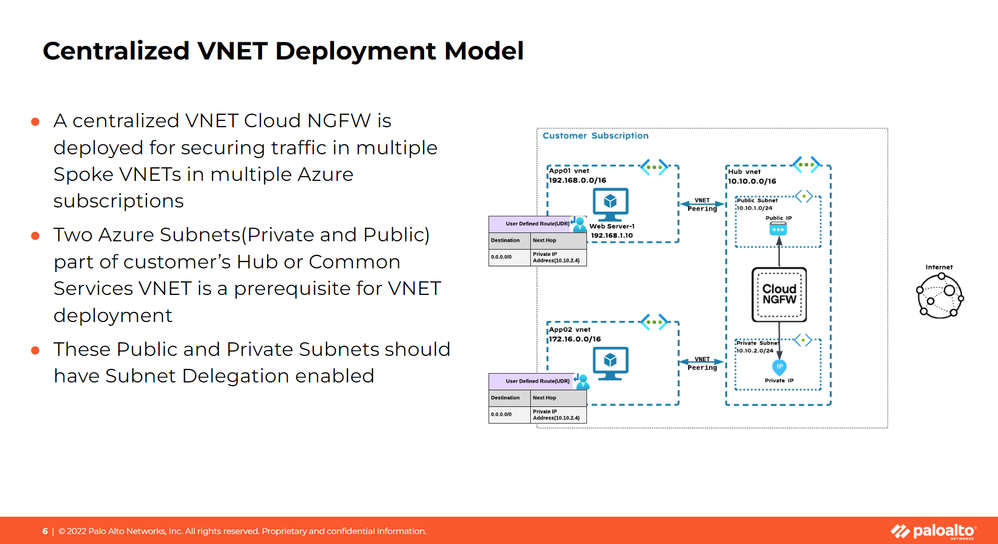Click the Customer Subscription label
This screenshot has width=998, height=544.
point(595,136)
